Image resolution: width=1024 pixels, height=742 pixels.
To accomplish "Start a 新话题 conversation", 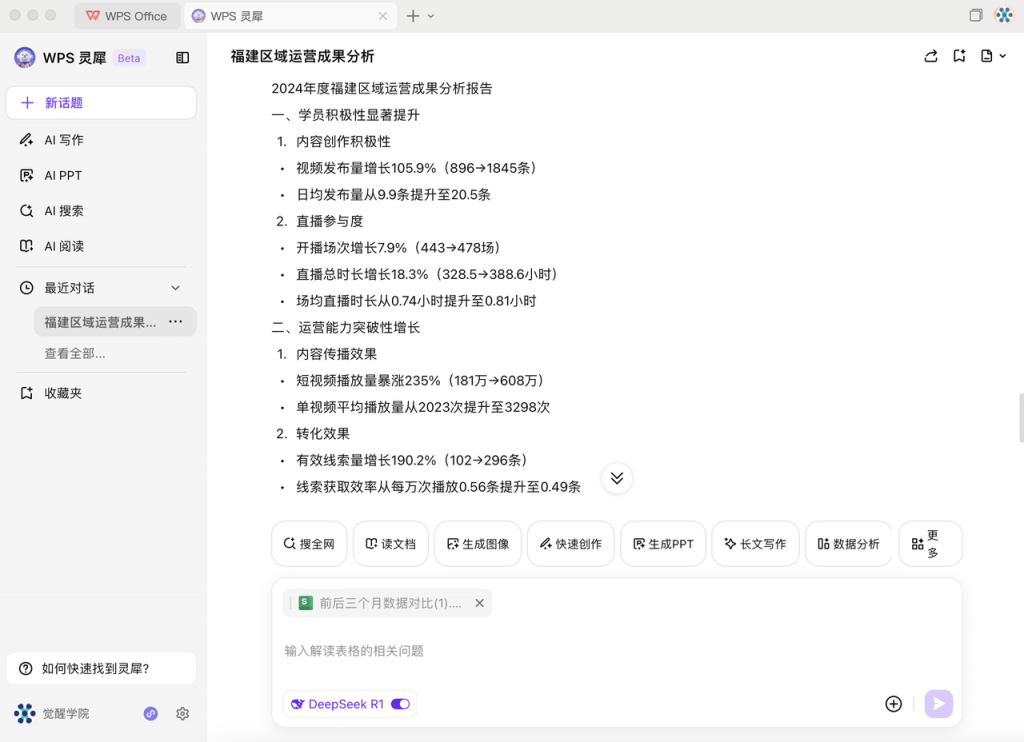I will pos(101,103).
